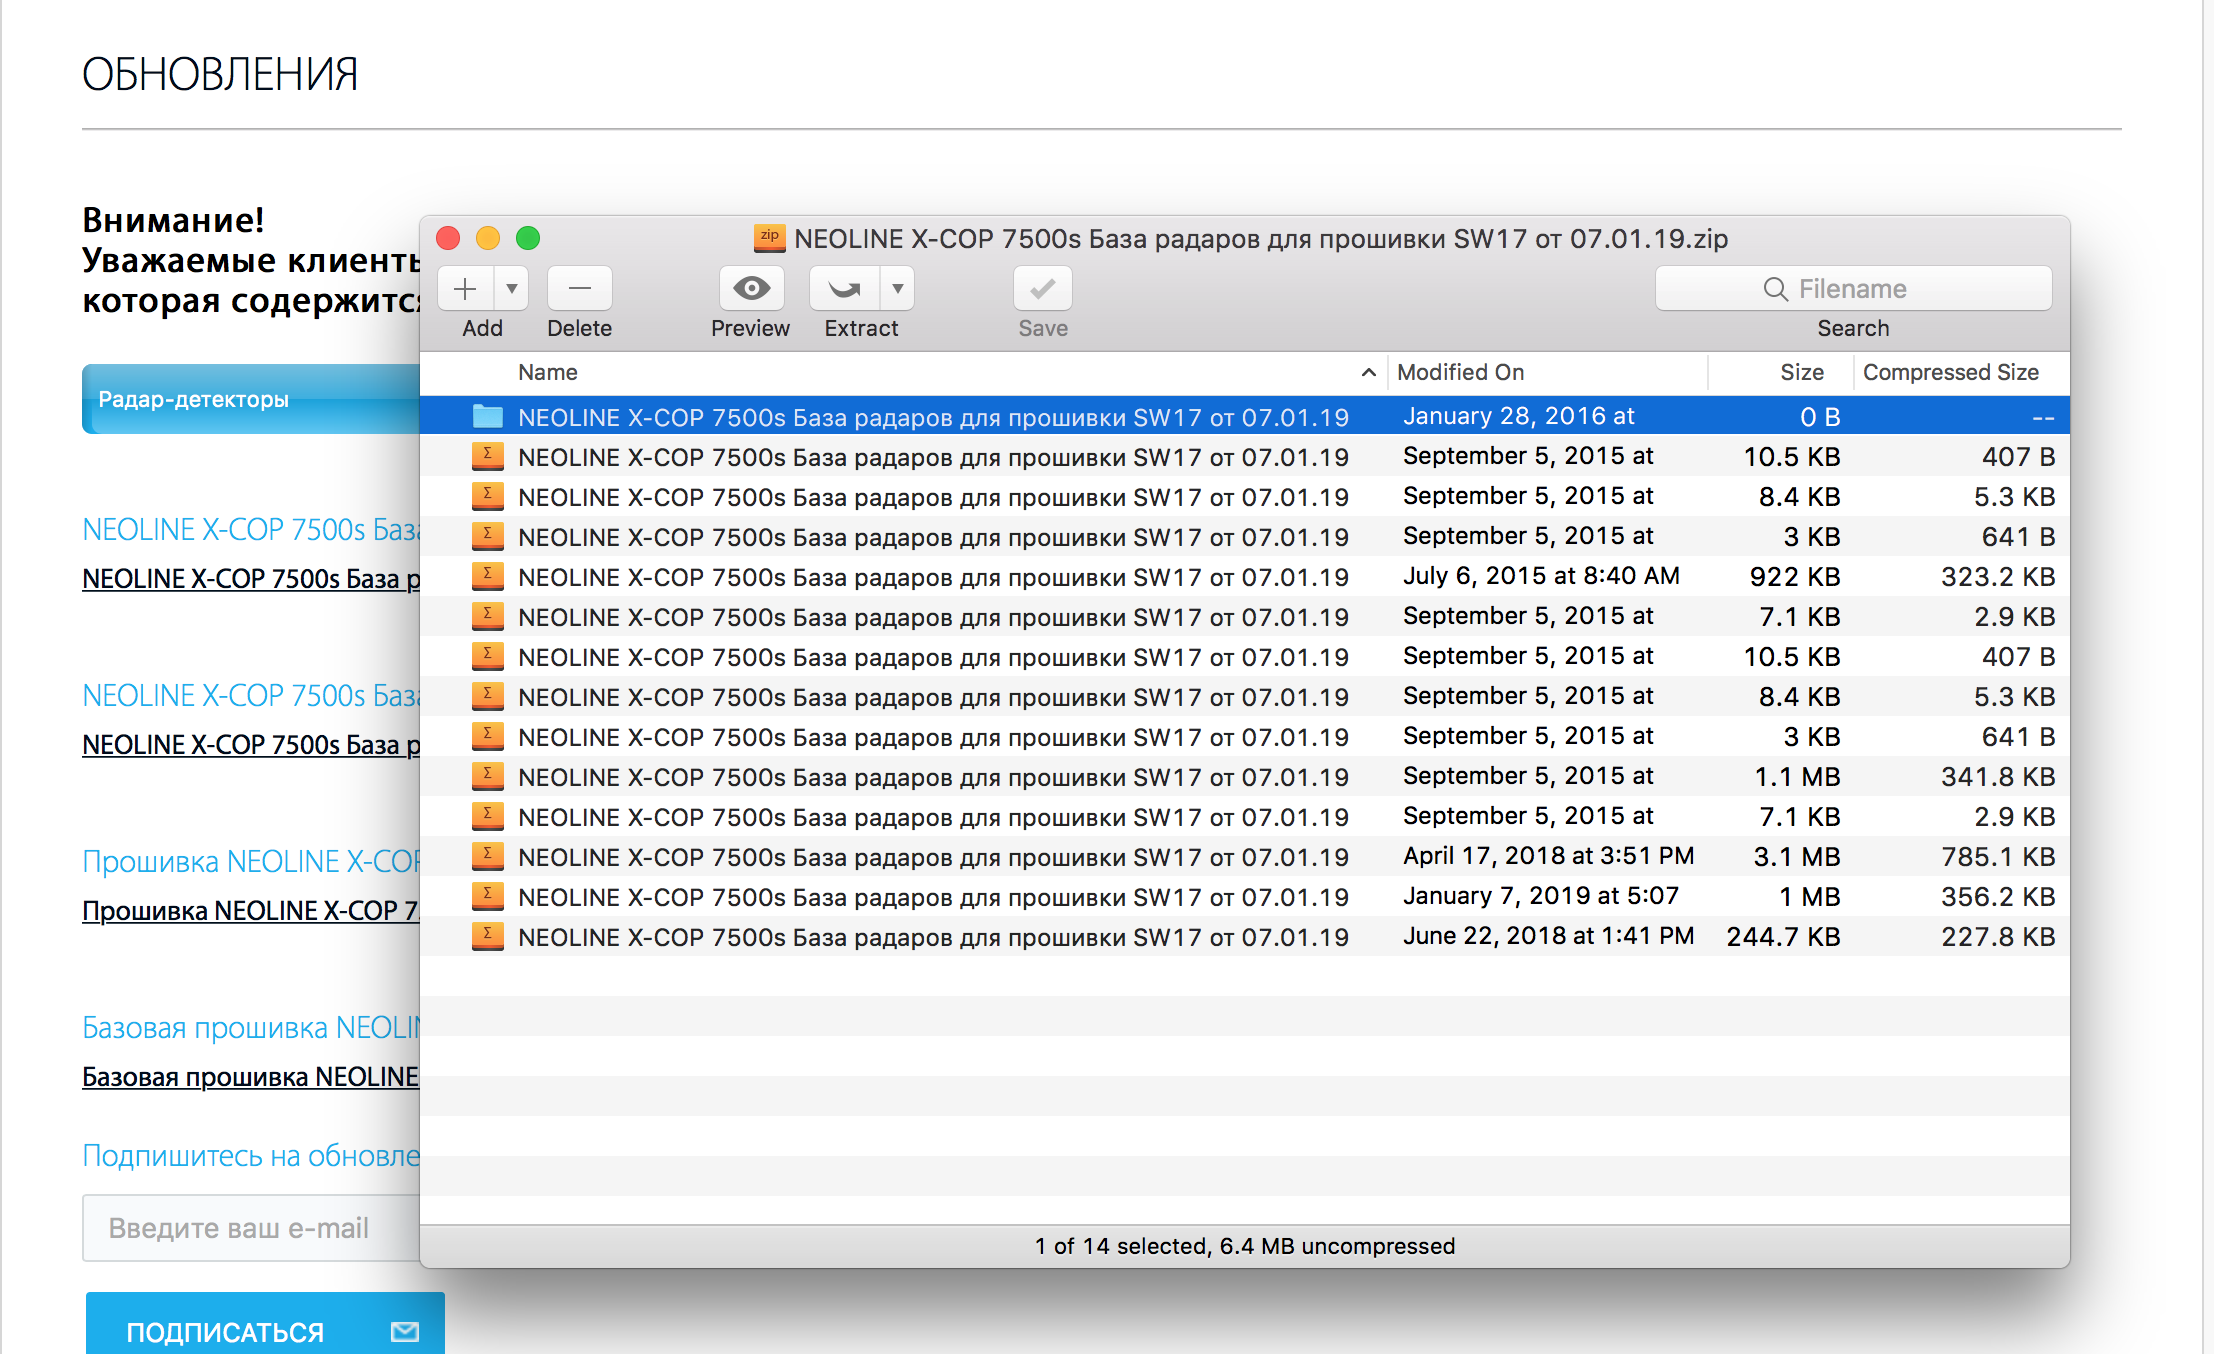
Task: Click the Filename search field
Action: (1853, 289)
